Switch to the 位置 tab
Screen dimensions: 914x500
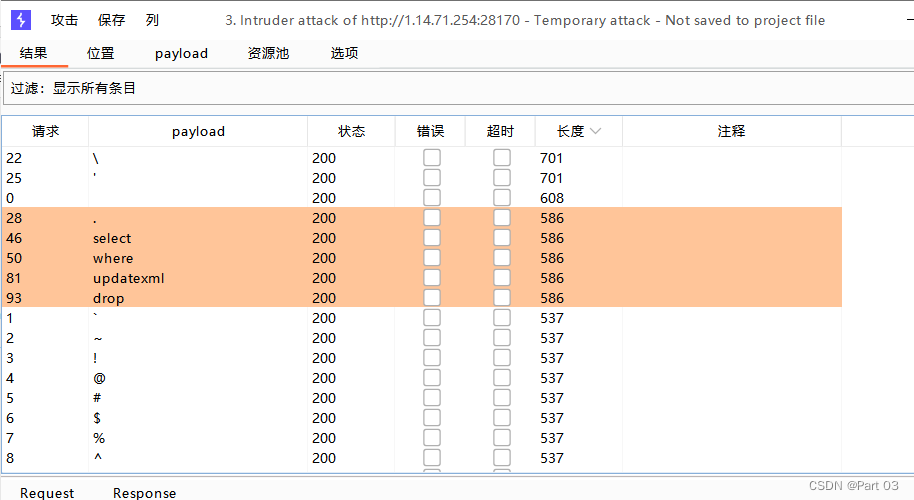tap(100, 54)
